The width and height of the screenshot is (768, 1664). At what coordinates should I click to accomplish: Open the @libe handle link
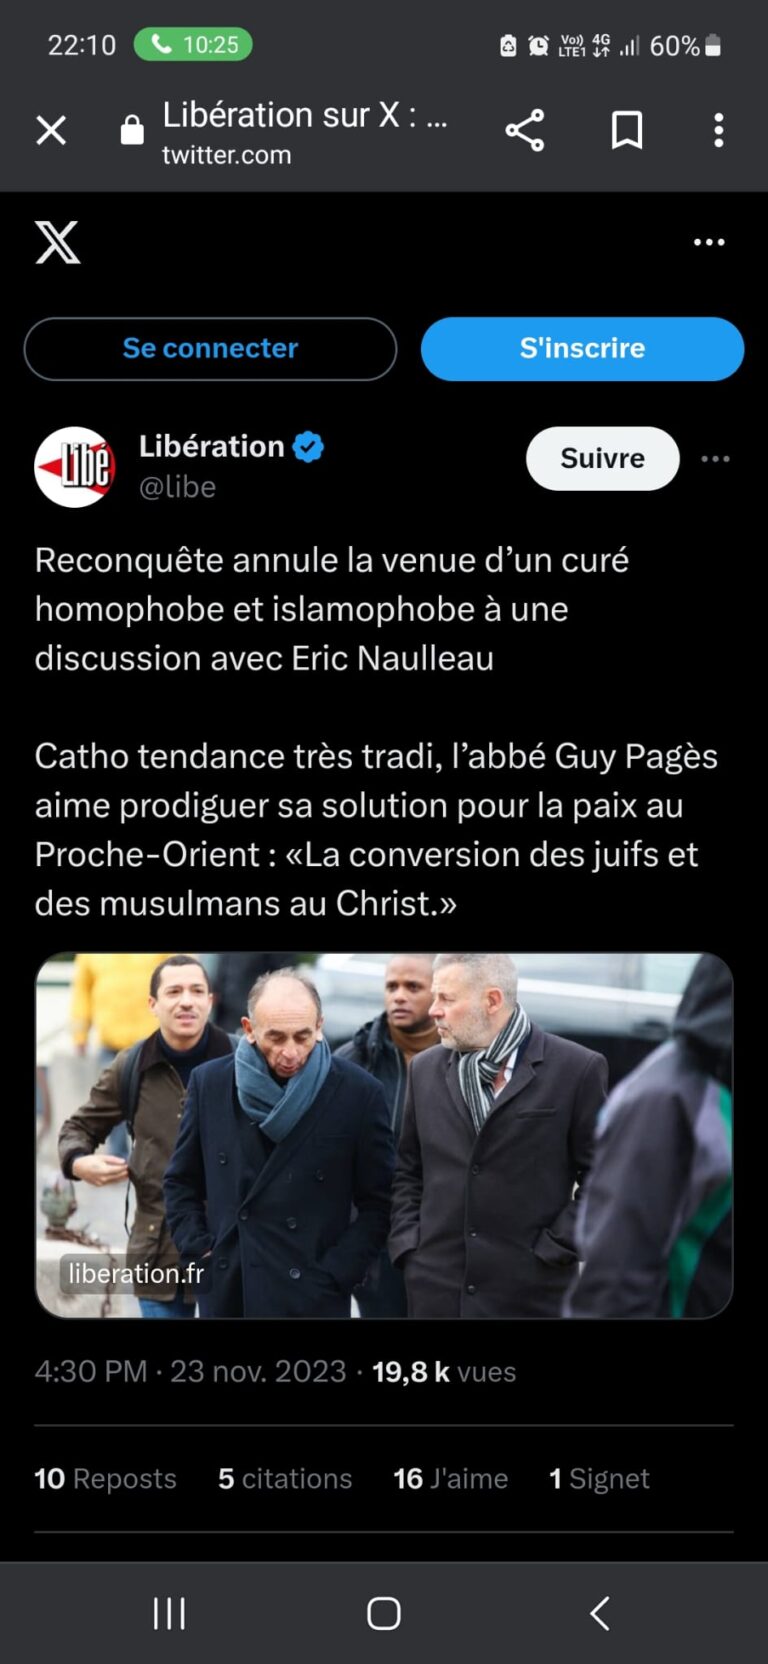pyautogui.click(x=177, y=487)
